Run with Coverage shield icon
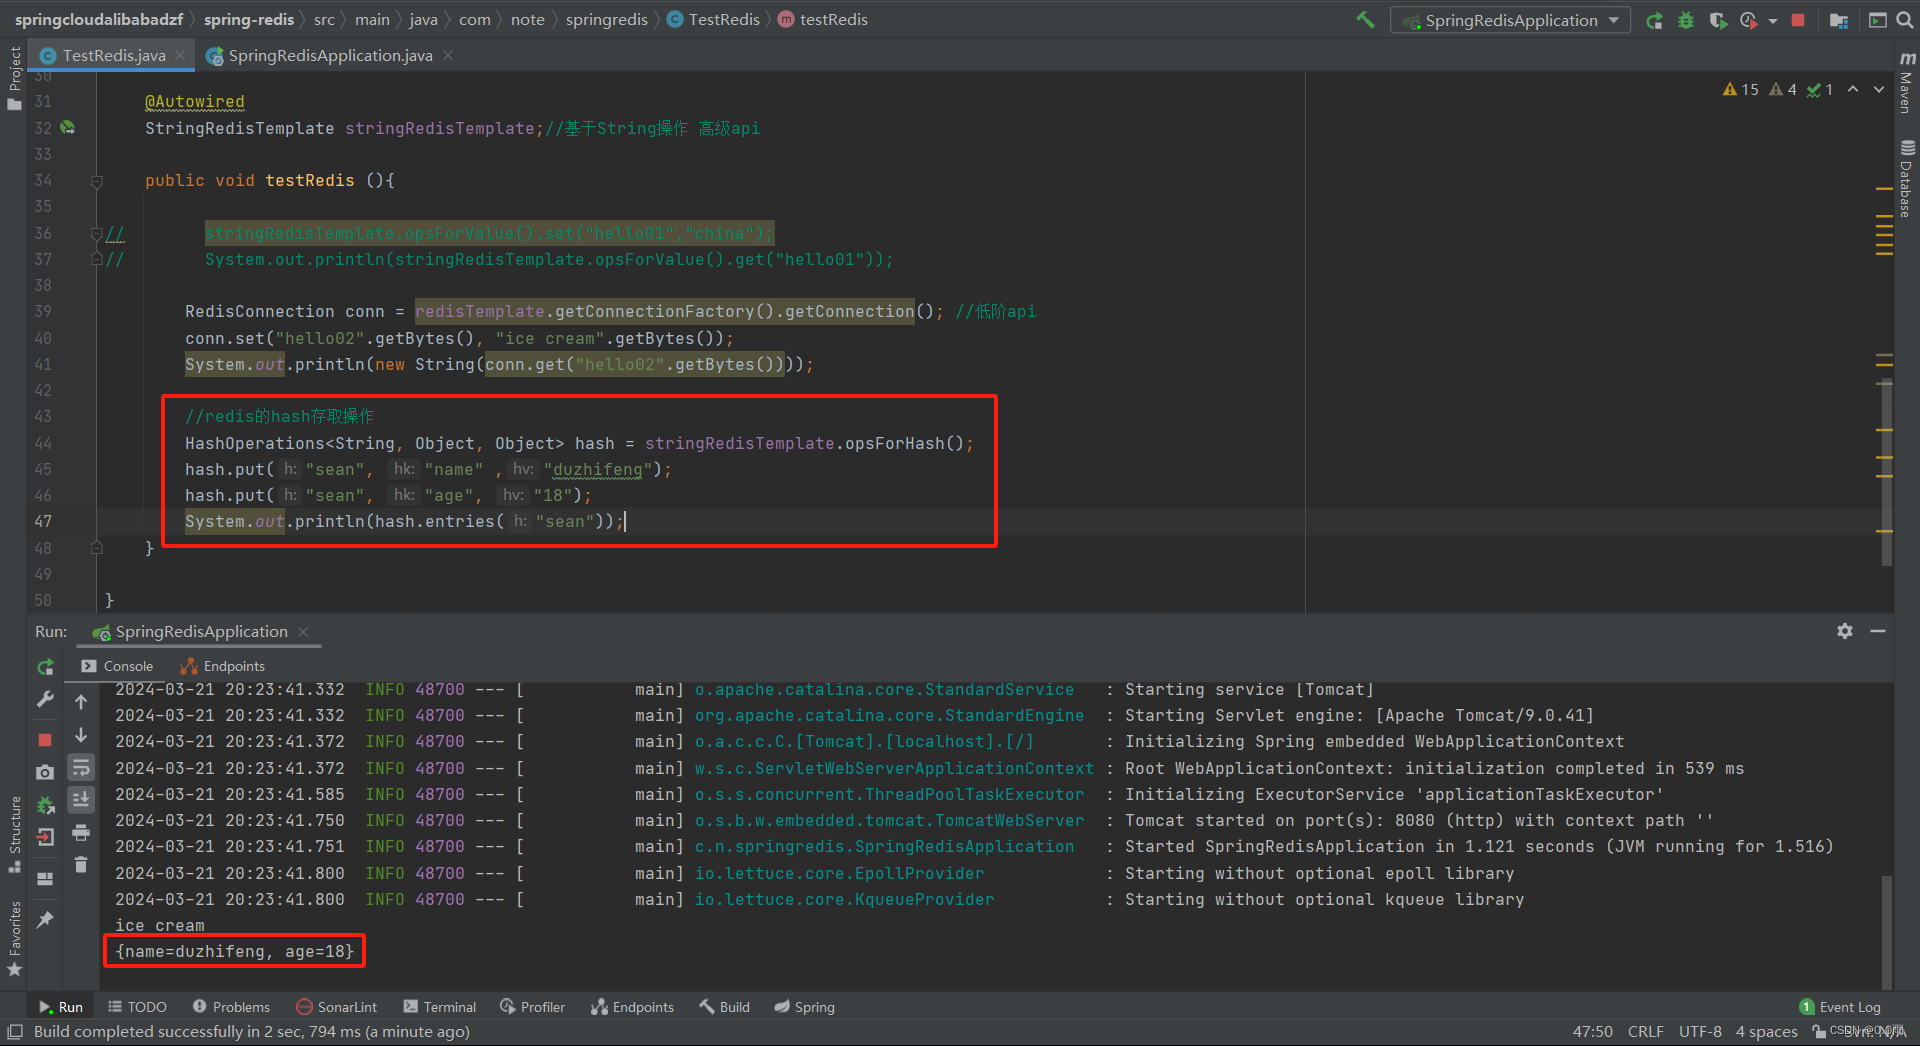 tap(1718, 20)
